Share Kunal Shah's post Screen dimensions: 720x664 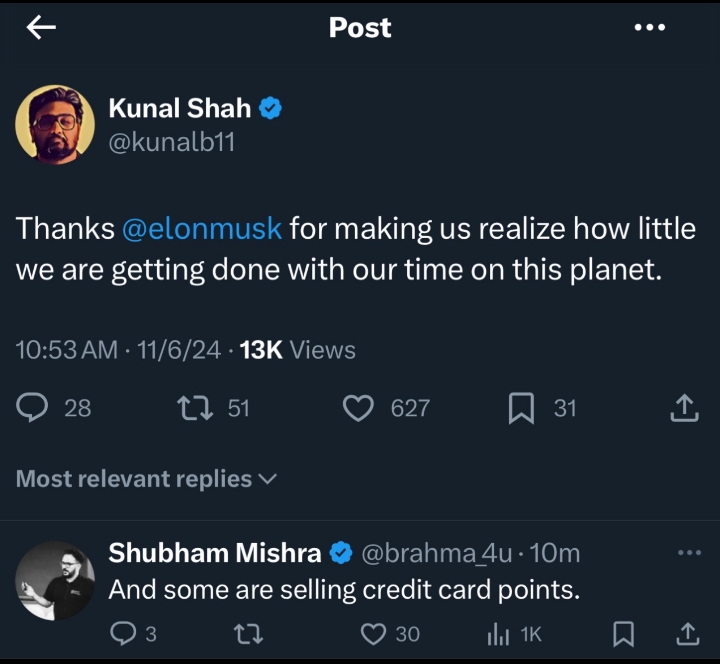pyautogui.click(x=684, y=408)
